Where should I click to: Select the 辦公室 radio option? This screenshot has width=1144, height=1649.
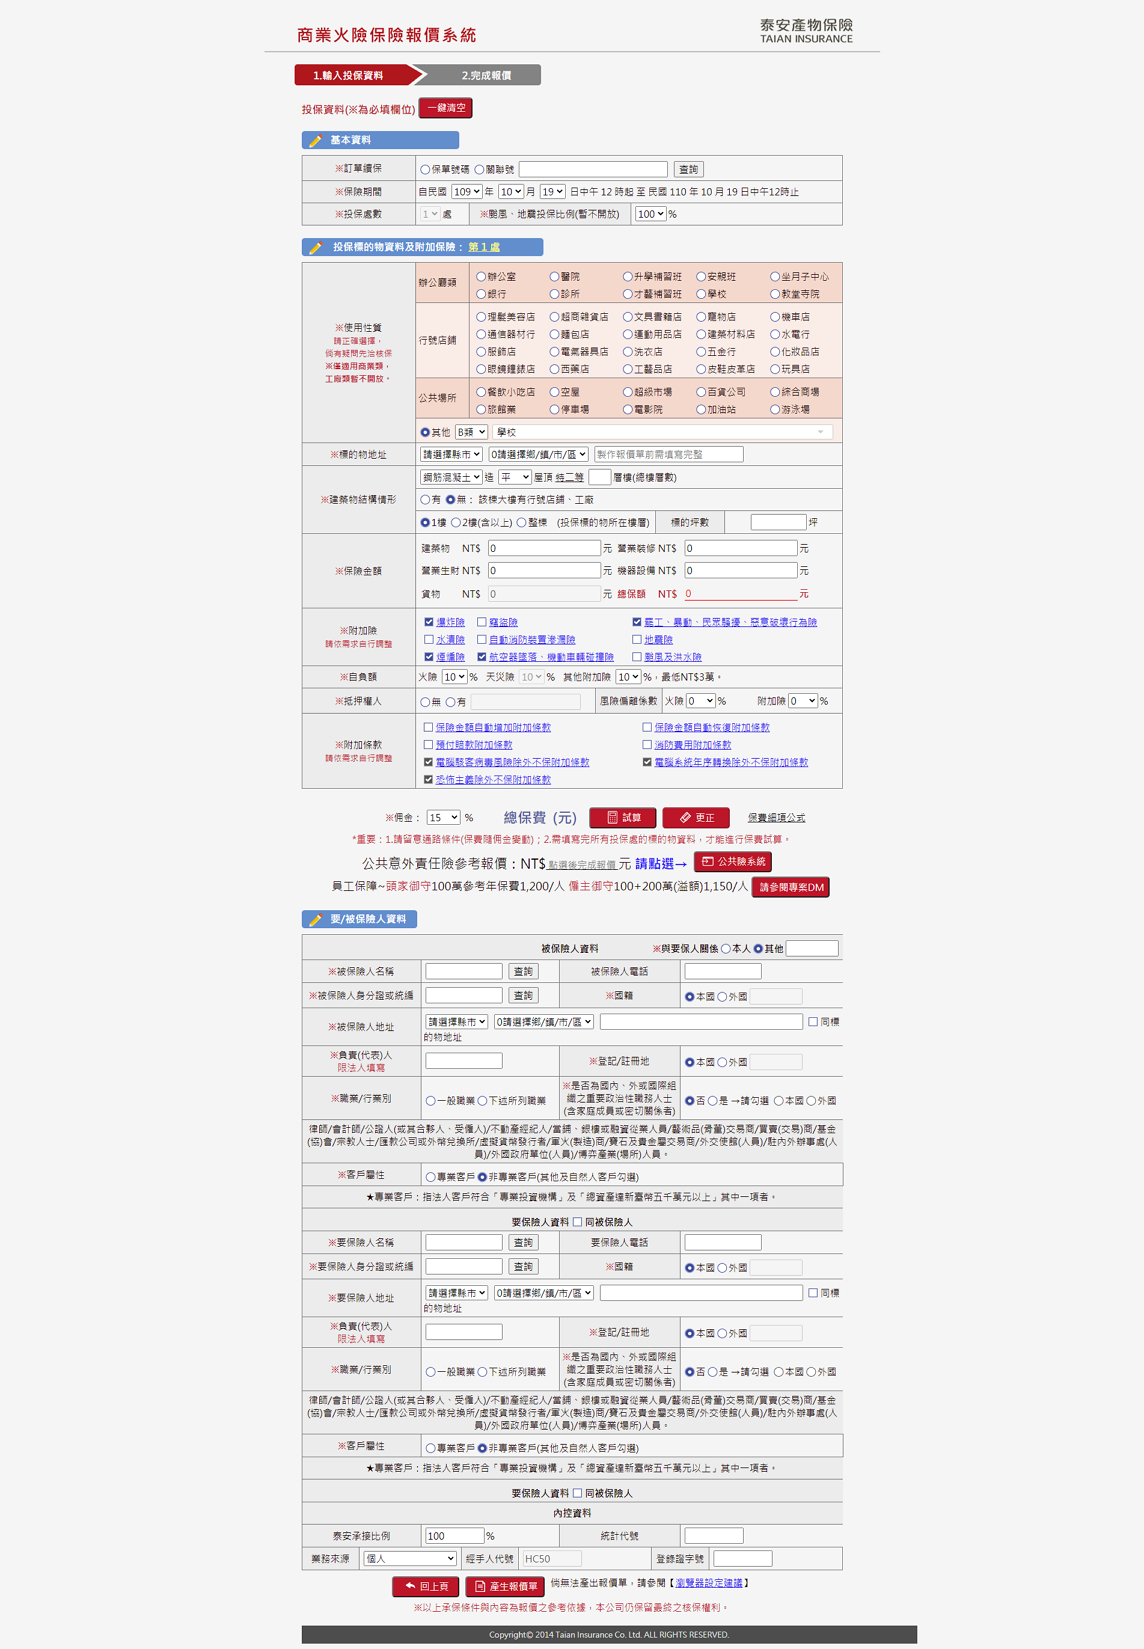482,277
